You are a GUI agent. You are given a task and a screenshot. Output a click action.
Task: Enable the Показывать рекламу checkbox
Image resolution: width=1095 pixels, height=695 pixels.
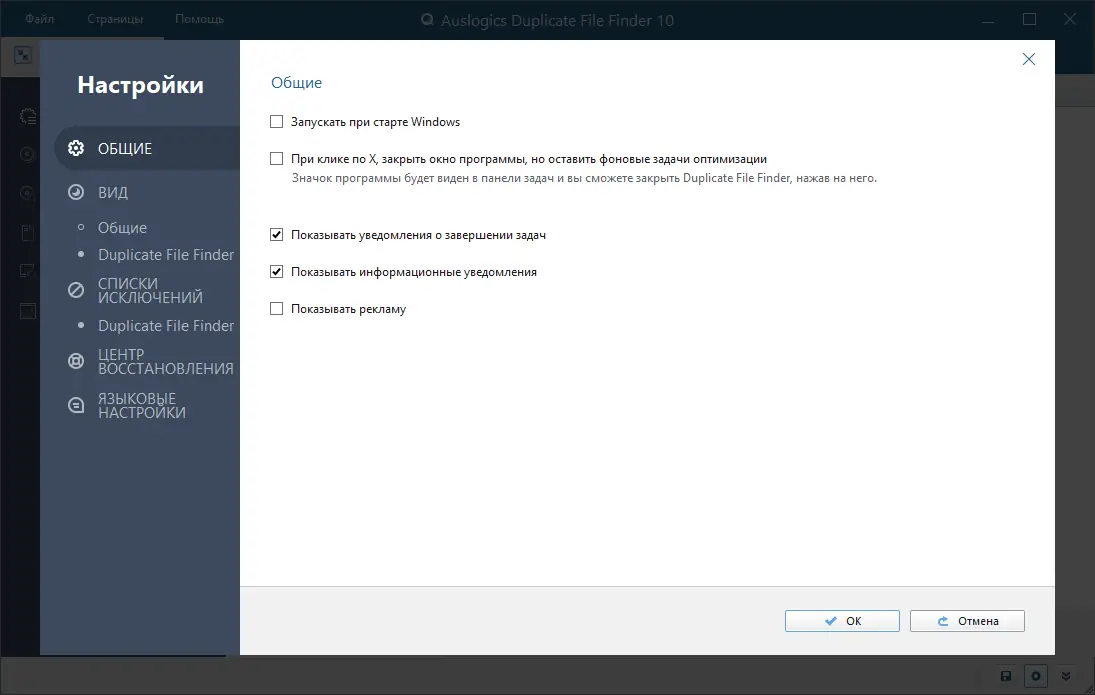[277, 309]
